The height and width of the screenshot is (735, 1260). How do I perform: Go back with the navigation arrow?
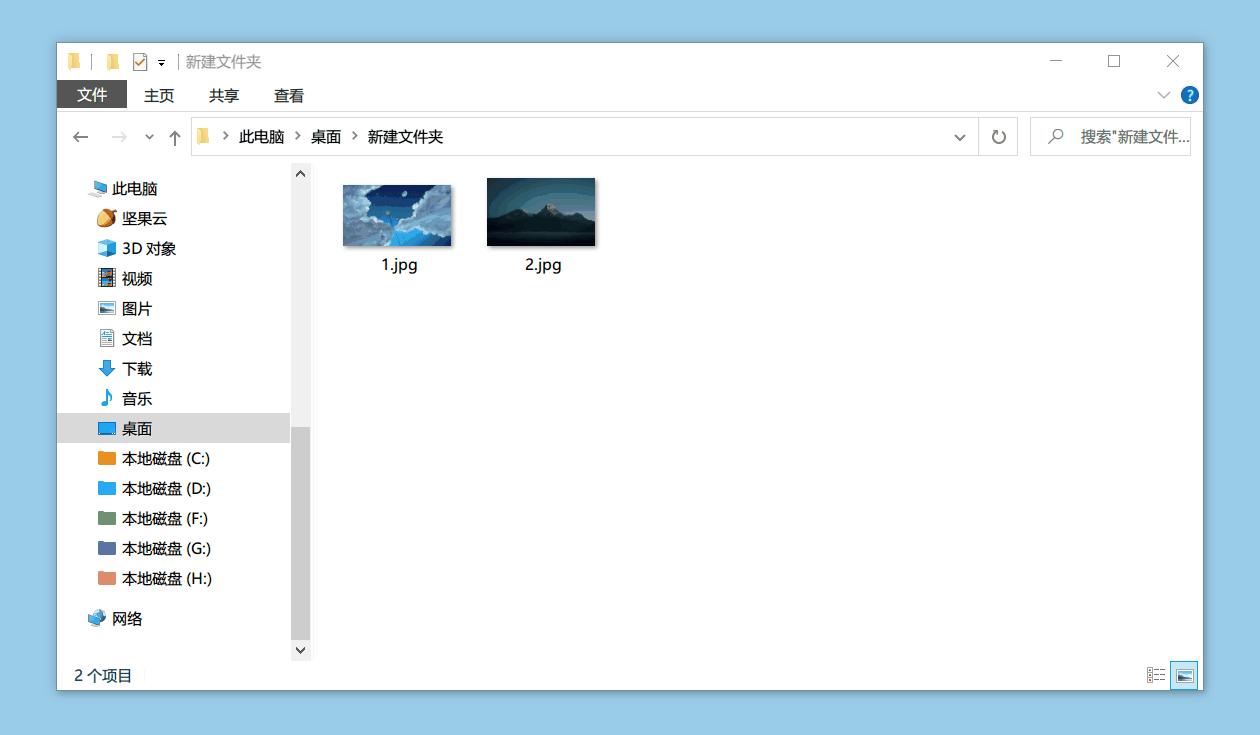(x=81, y=136)
